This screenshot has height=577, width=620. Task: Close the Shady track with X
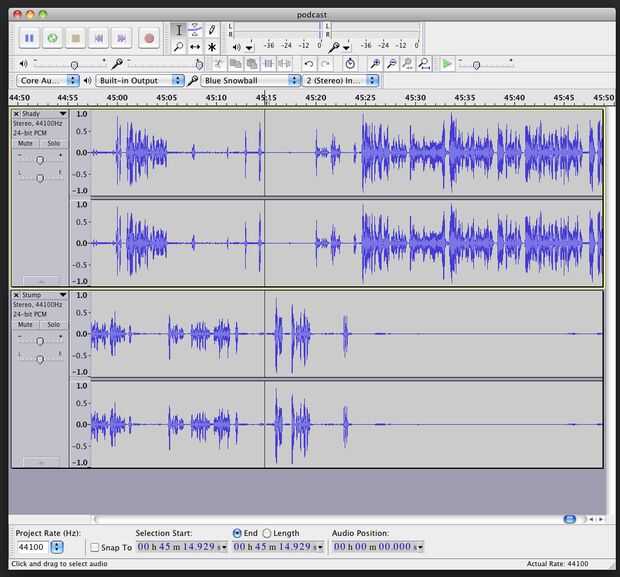click(16, 114)
